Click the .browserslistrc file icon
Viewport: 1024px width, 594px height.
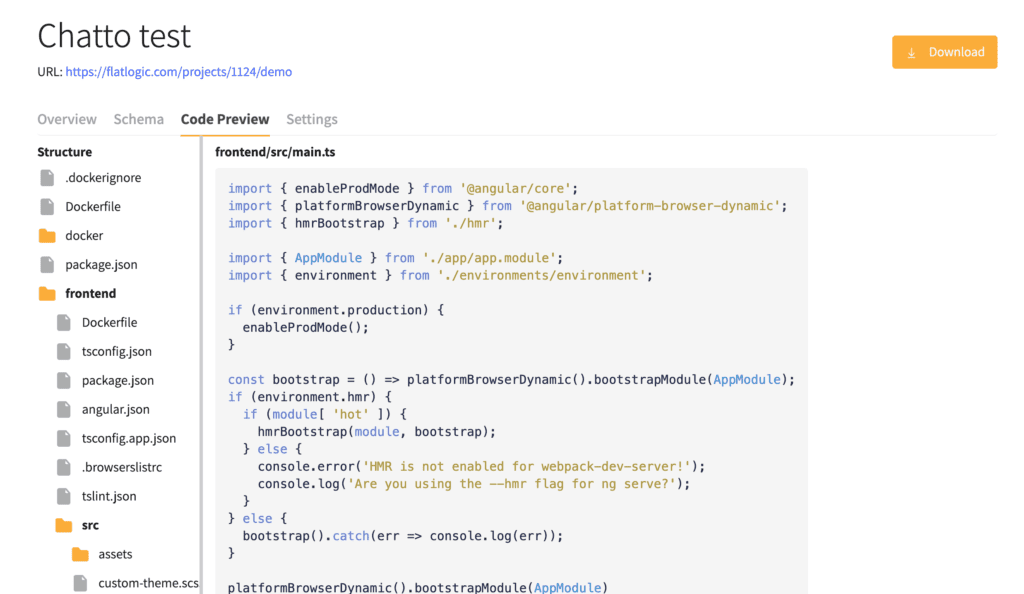coord(63,467)
